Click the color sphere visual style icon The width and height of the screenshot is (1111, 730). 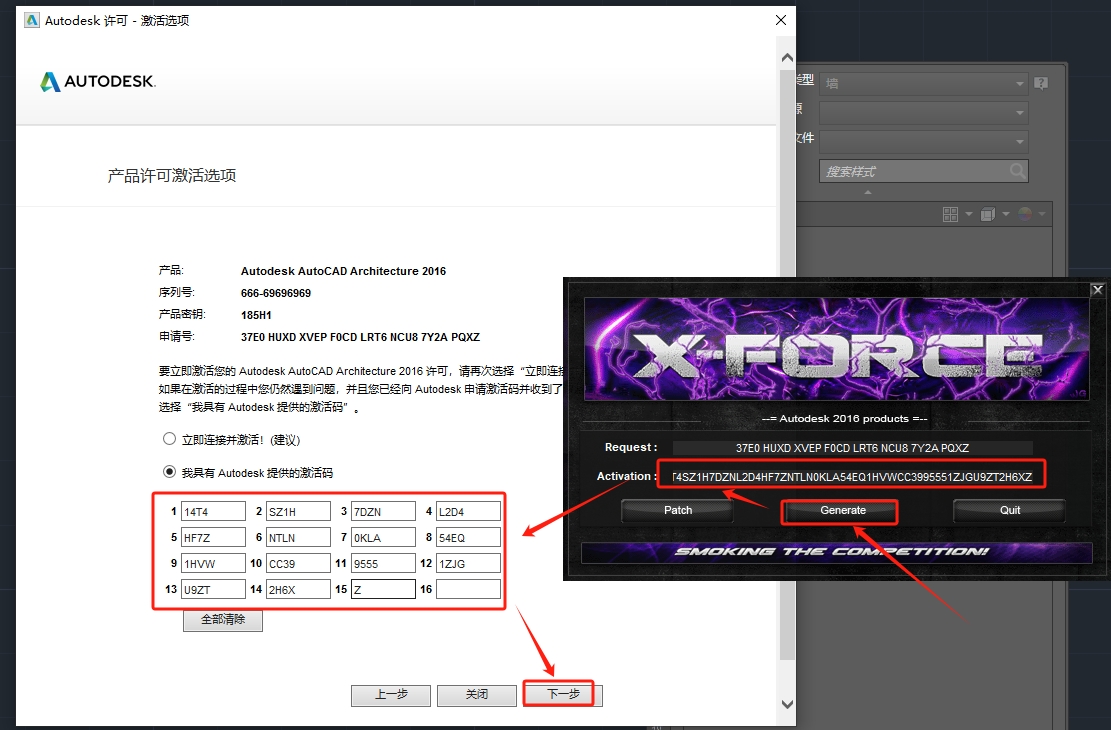(x=1025, y=214)
